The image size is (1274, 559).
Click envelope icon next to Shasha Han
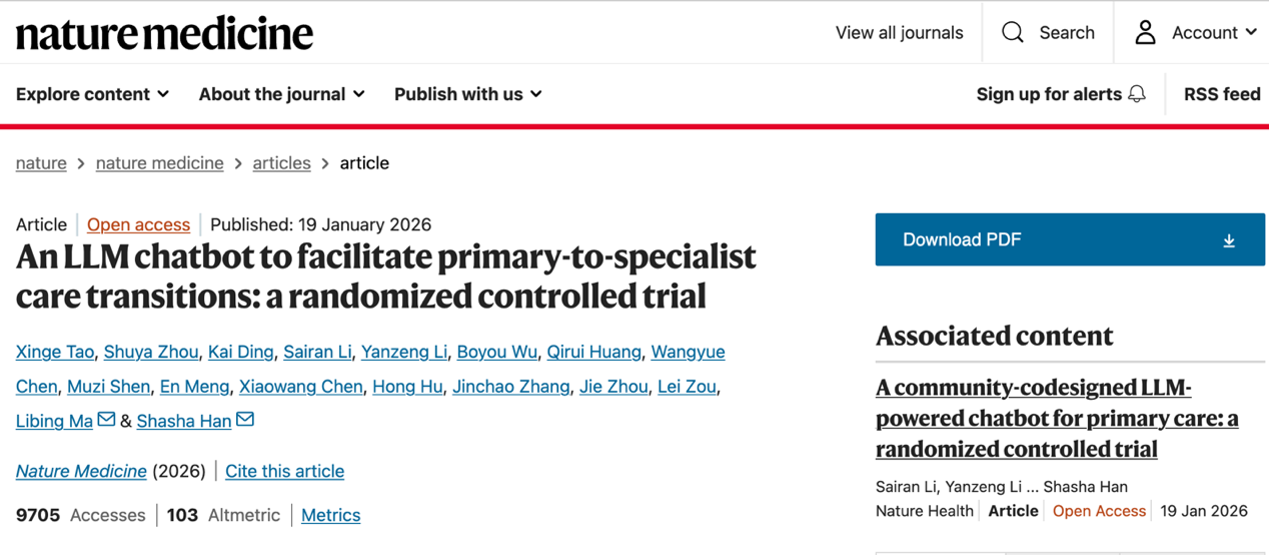(245, 420)
